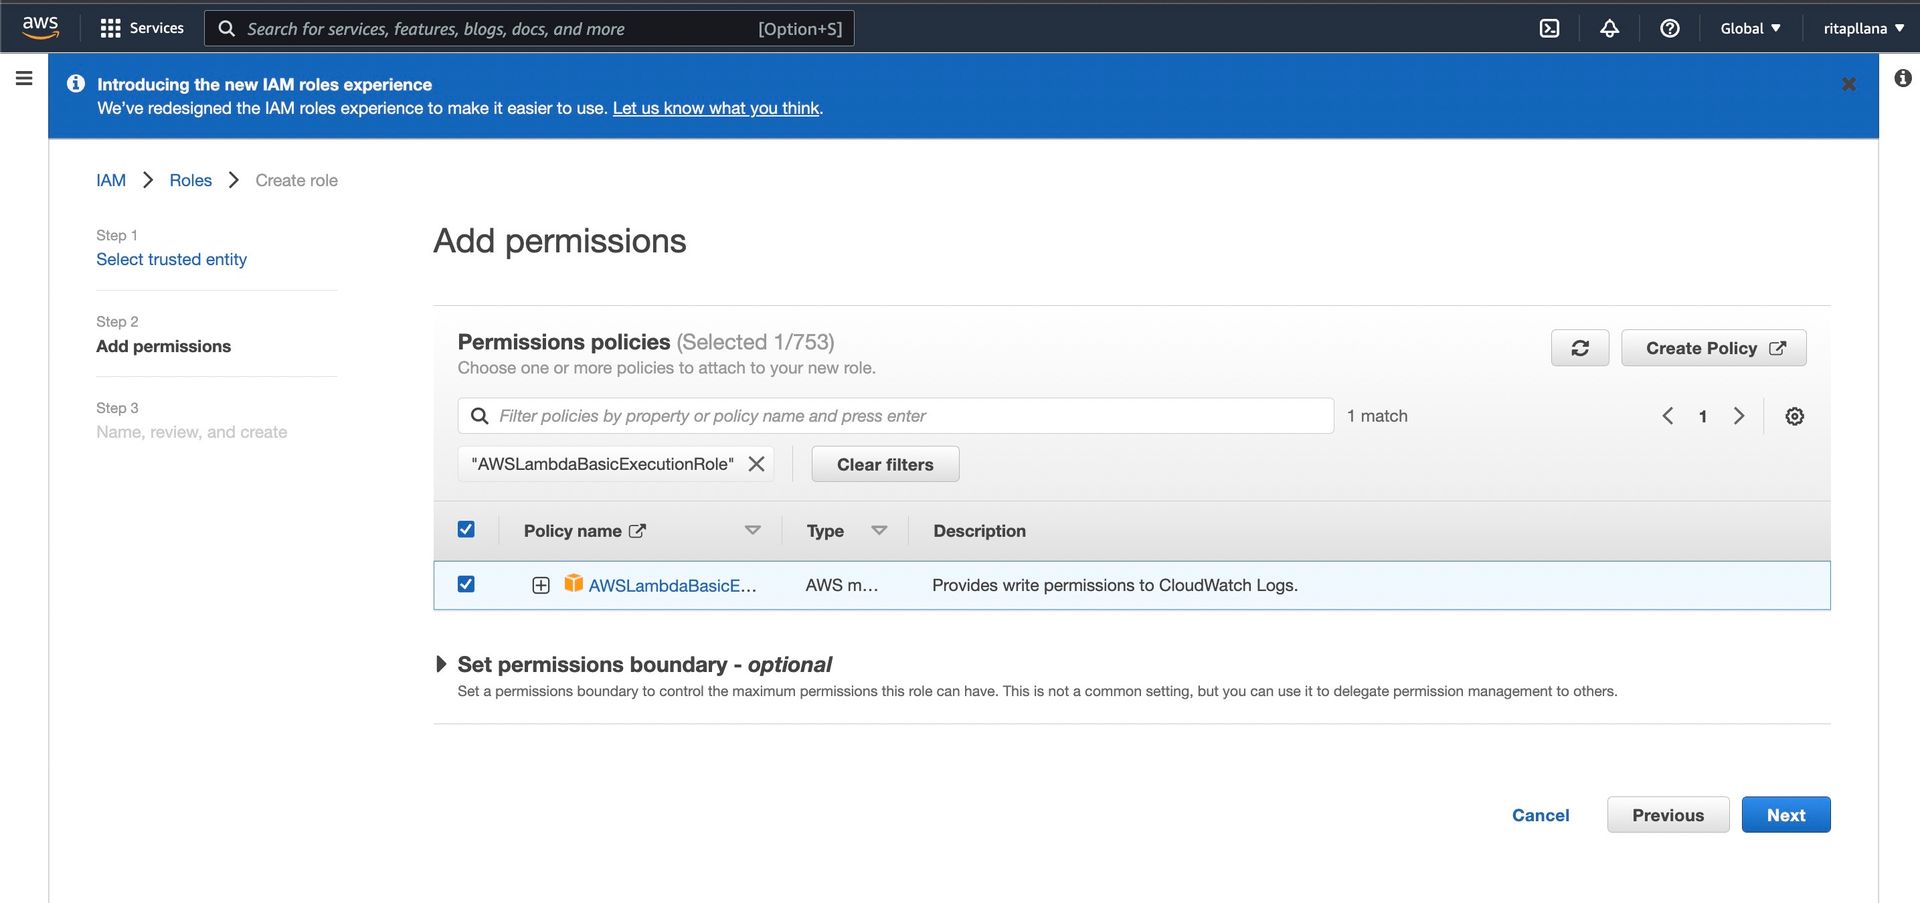This screenshot has width=1920, height=903.
Task: Open the info panel icon at right edge
Action: (1902, 78)
